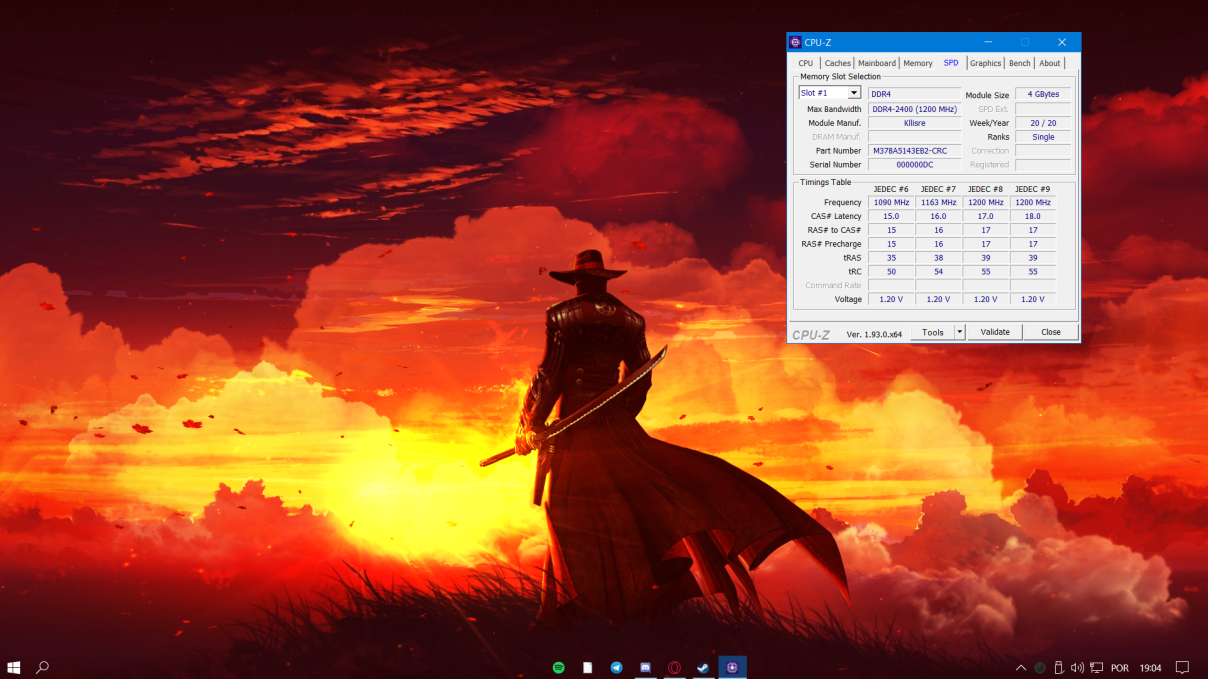
Task: Click the JEDEC #6 Voltage 1.20 V cell
Action: [891, 299]
